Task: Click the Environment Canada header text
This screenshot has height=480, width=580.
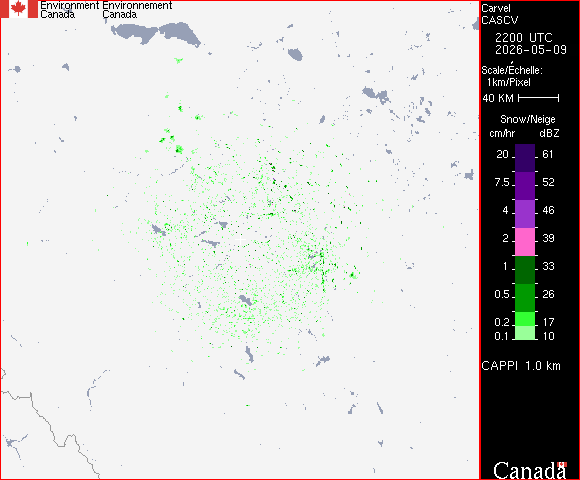Action: click(70, 10)
